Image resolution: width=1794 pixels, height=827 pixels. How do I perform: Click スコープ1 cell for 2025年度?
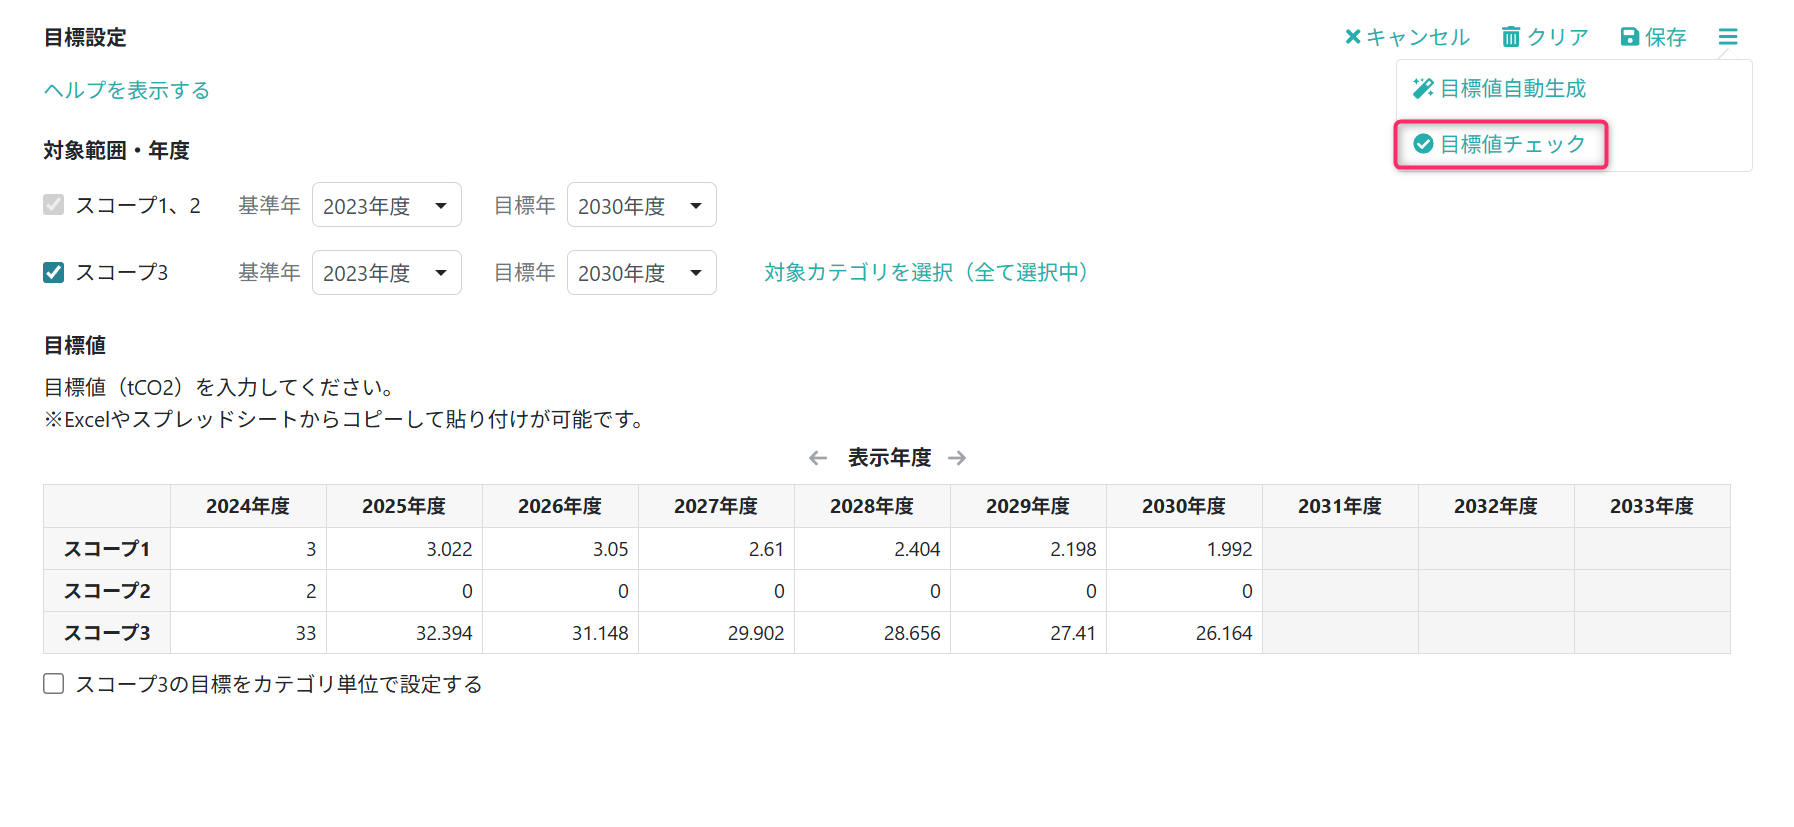pos(404,549)
